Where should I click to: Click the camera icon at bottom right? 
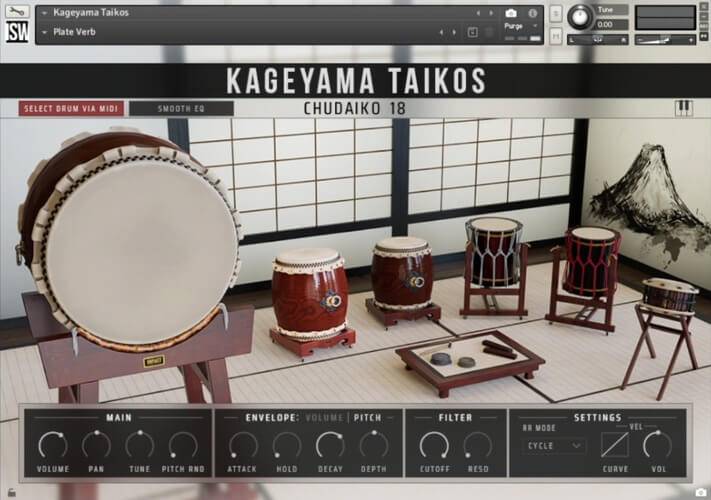pyautogui.click(x=701, y=492)
